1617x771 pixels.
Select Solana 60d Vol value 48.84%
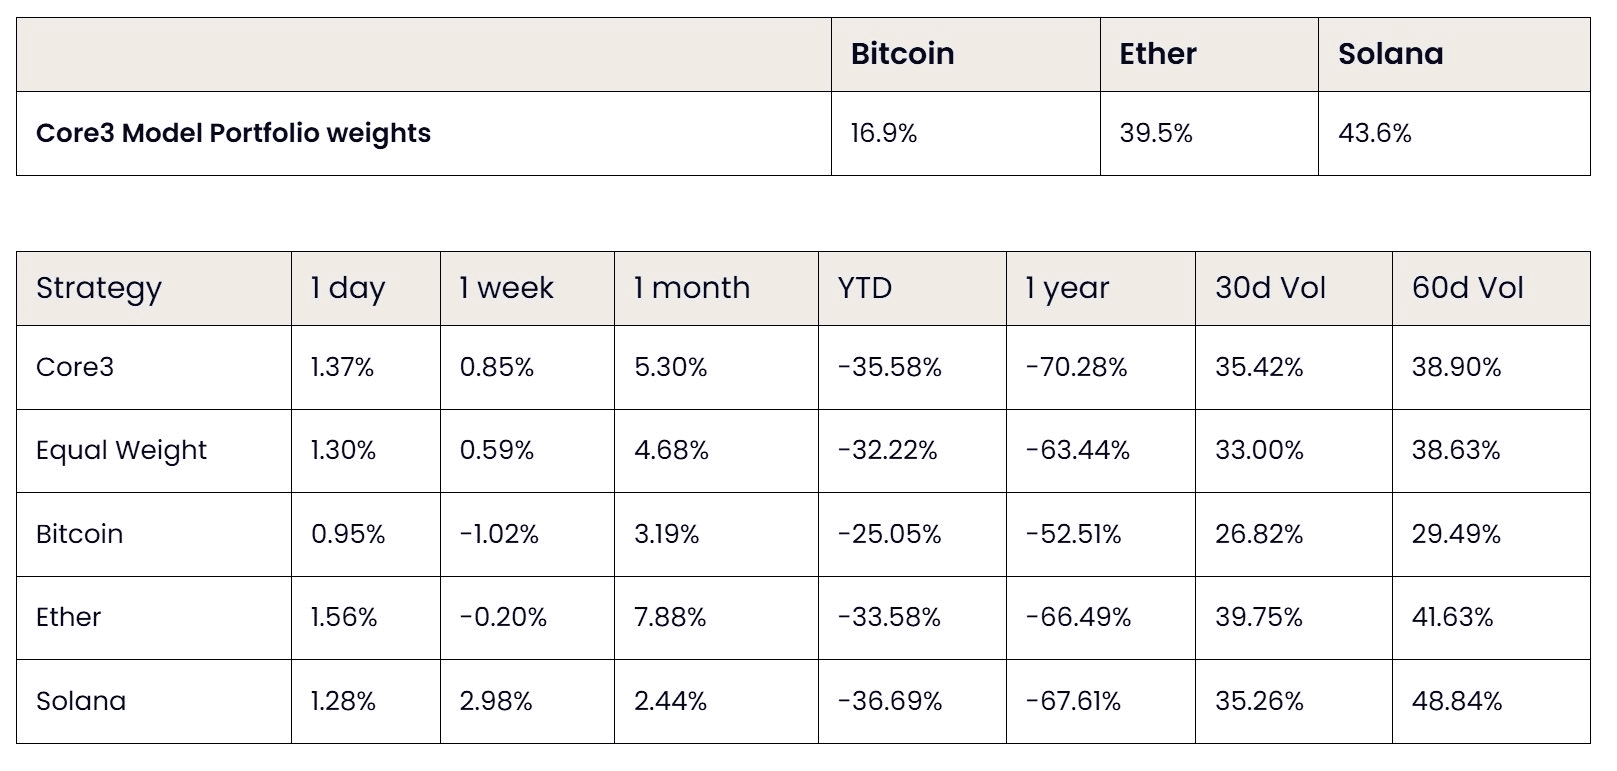[x=1457, y=701]
